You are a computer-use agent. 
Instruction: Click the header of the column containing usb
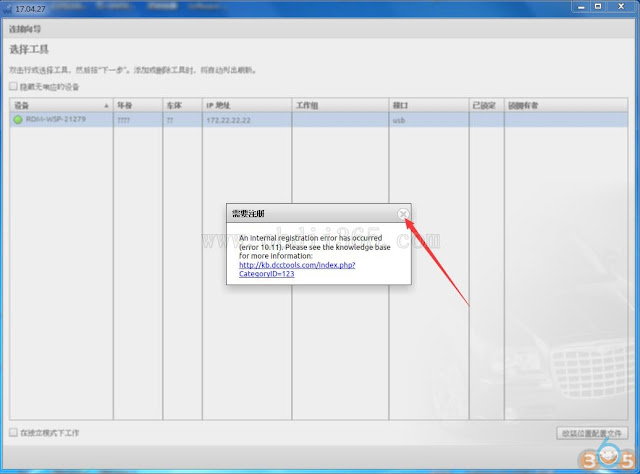(429, 105)
